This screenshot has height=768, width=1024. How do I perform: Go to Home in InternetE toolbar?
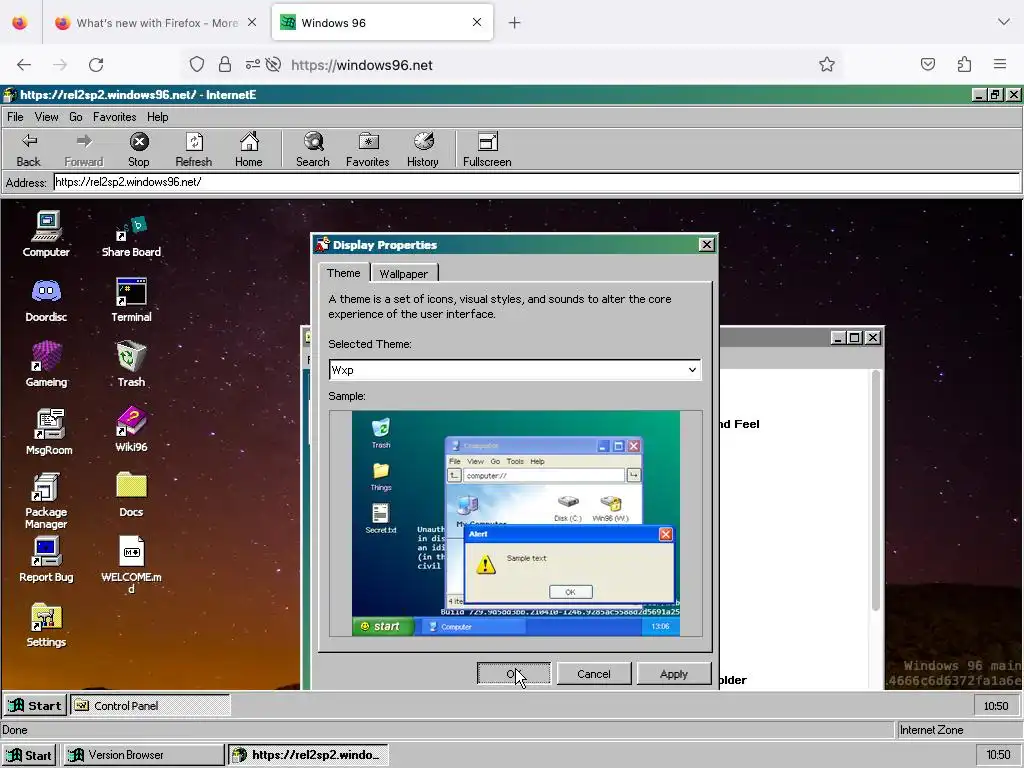click(249, 150)
